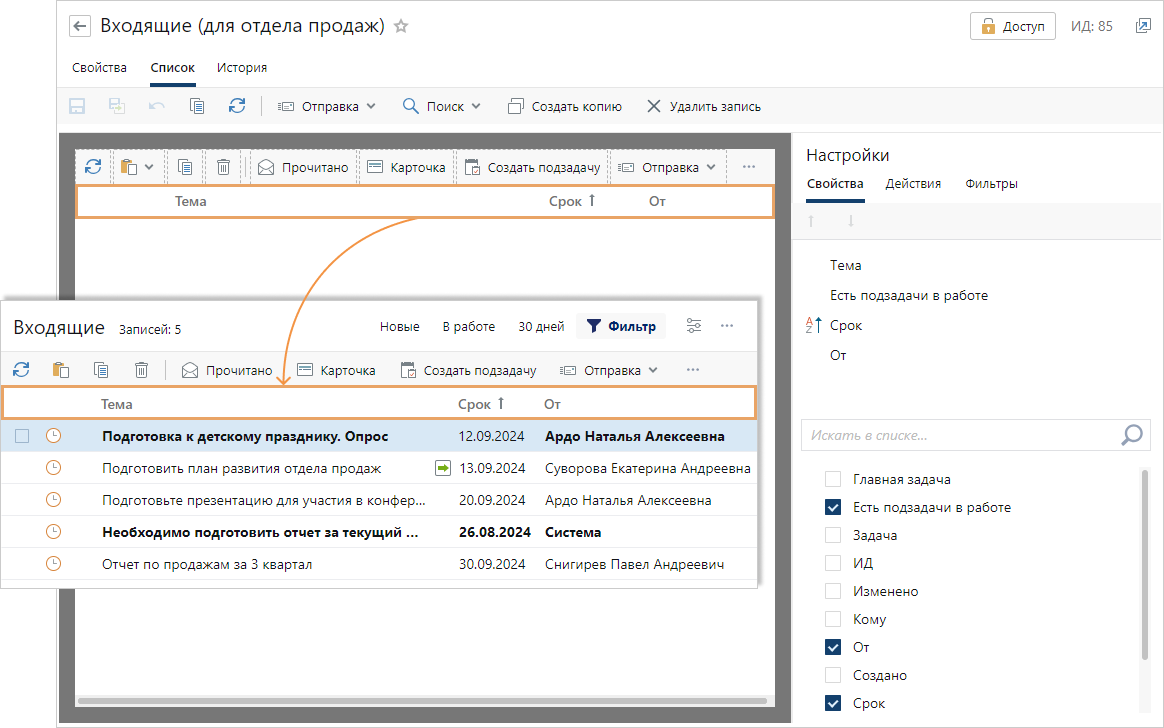The width and height of the screenshot is (1164, 728).
Task: Open ellipsis in Входящие action toolbar
Action: click(x=693, y=370)
